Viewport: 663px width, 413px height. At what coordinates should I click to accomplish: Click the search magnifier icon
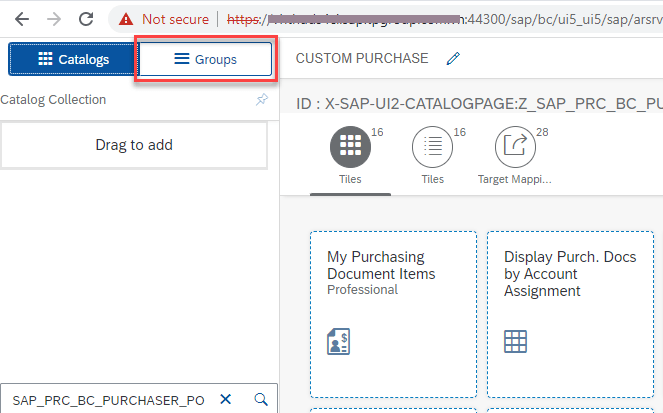pyautogui.click(x=261, y=399)
